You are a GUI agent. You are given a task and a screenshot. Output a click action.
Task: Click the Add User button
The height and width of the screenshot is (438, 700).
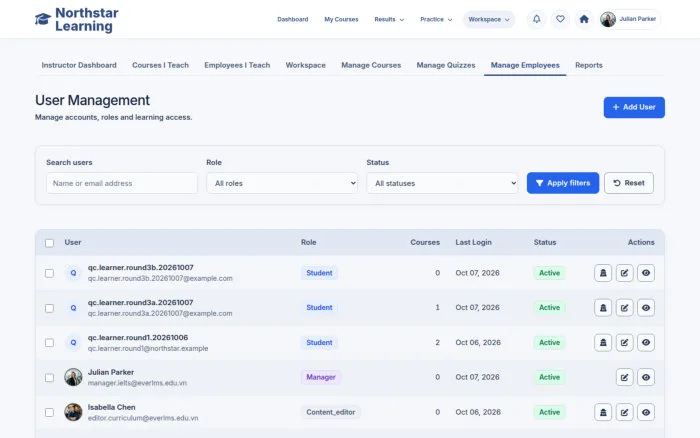(634, 107)
